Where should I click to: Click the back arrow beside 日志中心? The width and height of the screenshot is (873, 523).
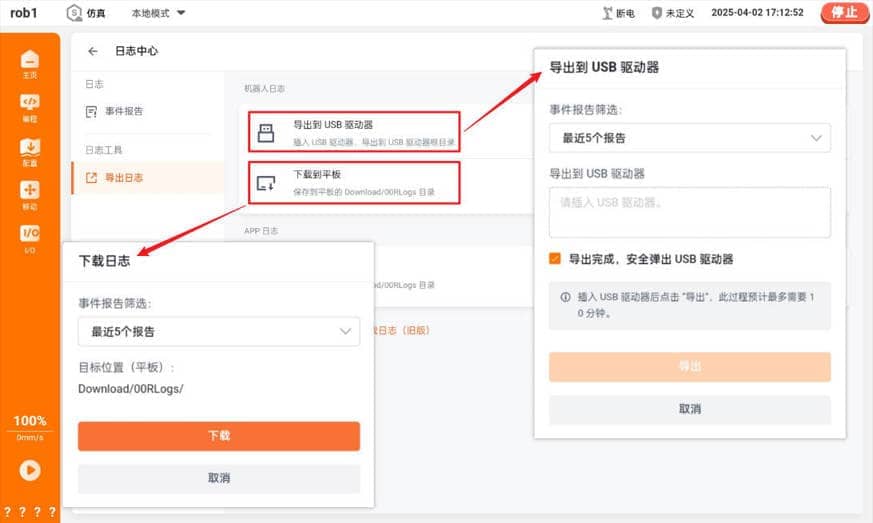[x=93, y=51]
